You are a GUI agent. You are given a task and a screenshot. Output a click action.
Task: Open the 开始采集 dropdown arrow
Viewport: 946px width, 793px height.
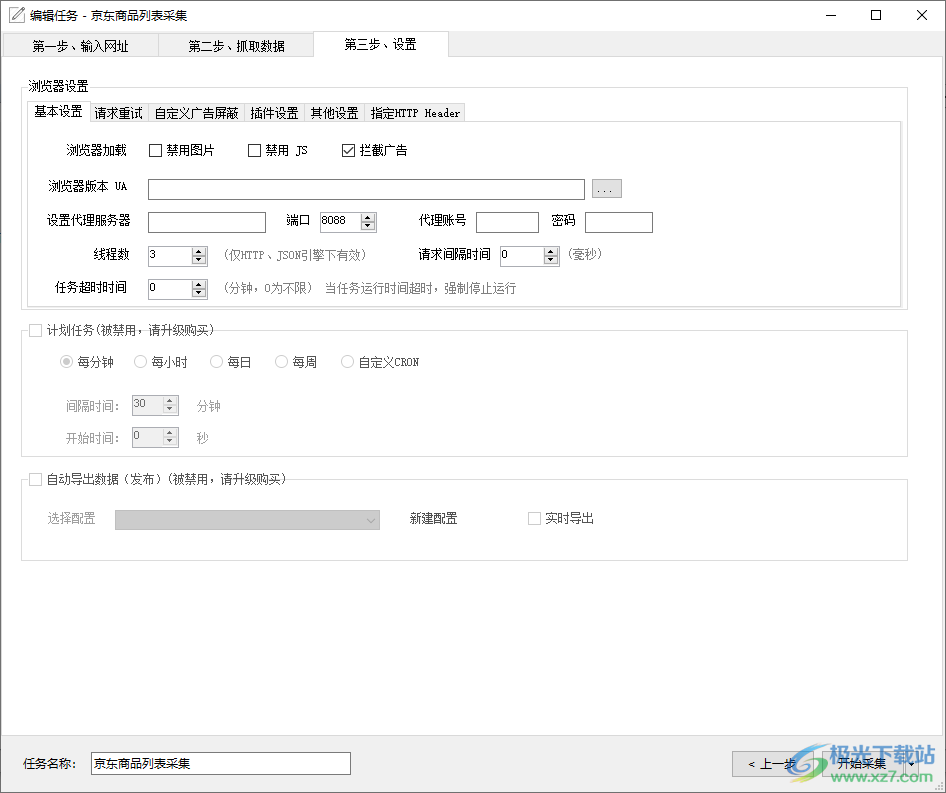(912, 764)
